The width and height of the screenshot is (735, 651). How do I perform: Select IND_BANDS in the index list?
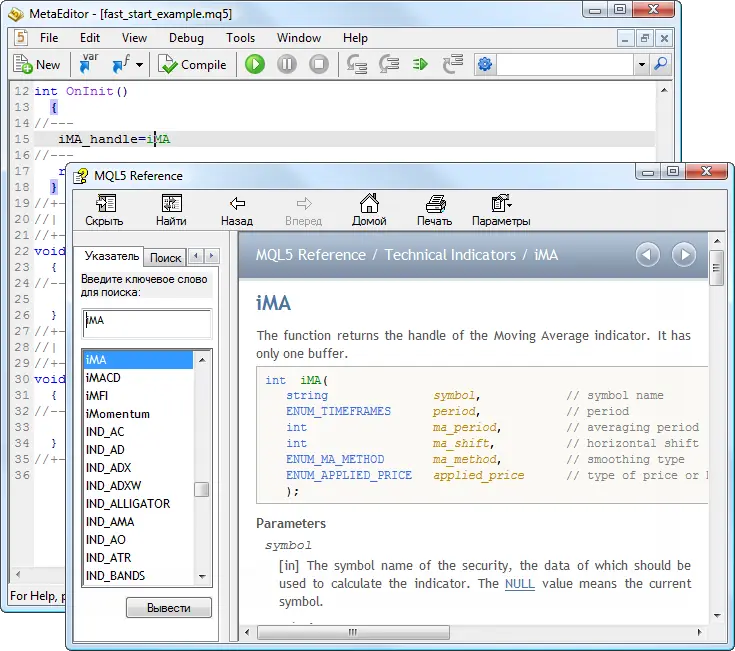click(x=139, y=576)
